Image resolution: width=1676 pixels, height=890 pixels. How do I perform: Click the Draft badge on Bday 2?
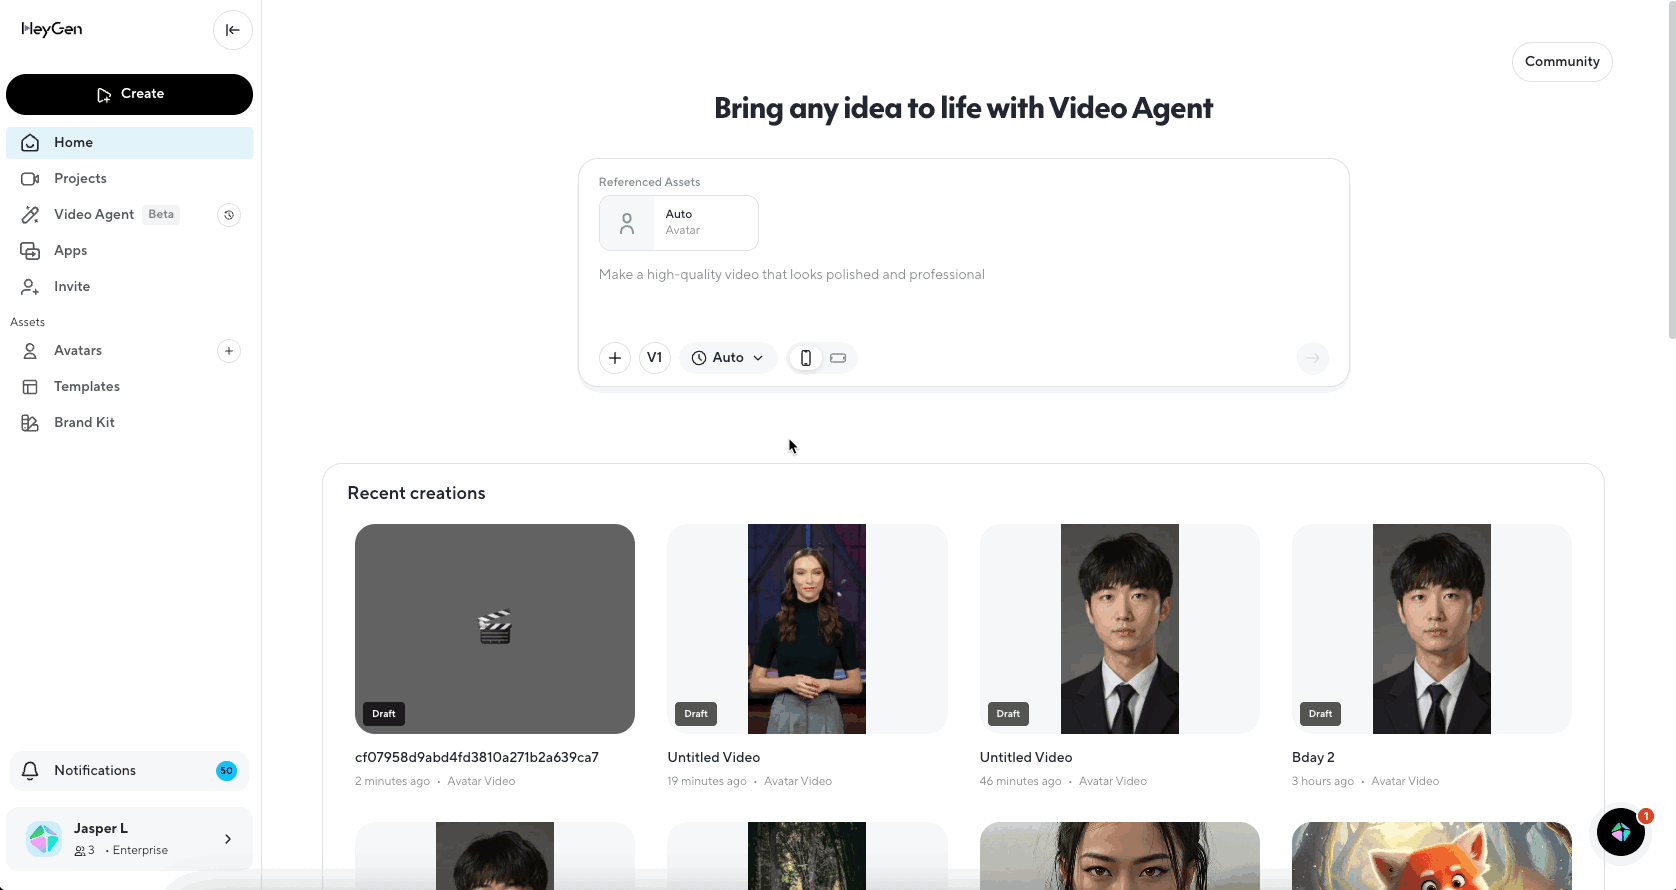[x=1320, y=714]
